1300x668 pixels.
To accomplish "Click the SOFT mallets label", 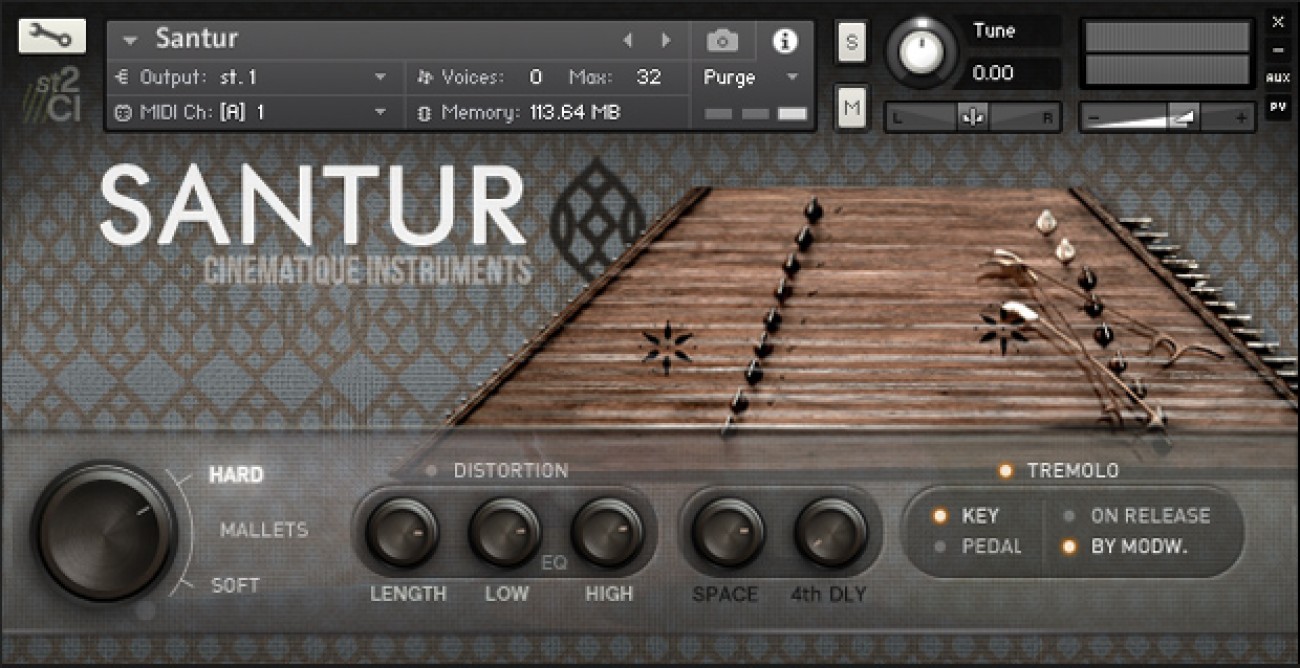I will [x=235, y=586].
